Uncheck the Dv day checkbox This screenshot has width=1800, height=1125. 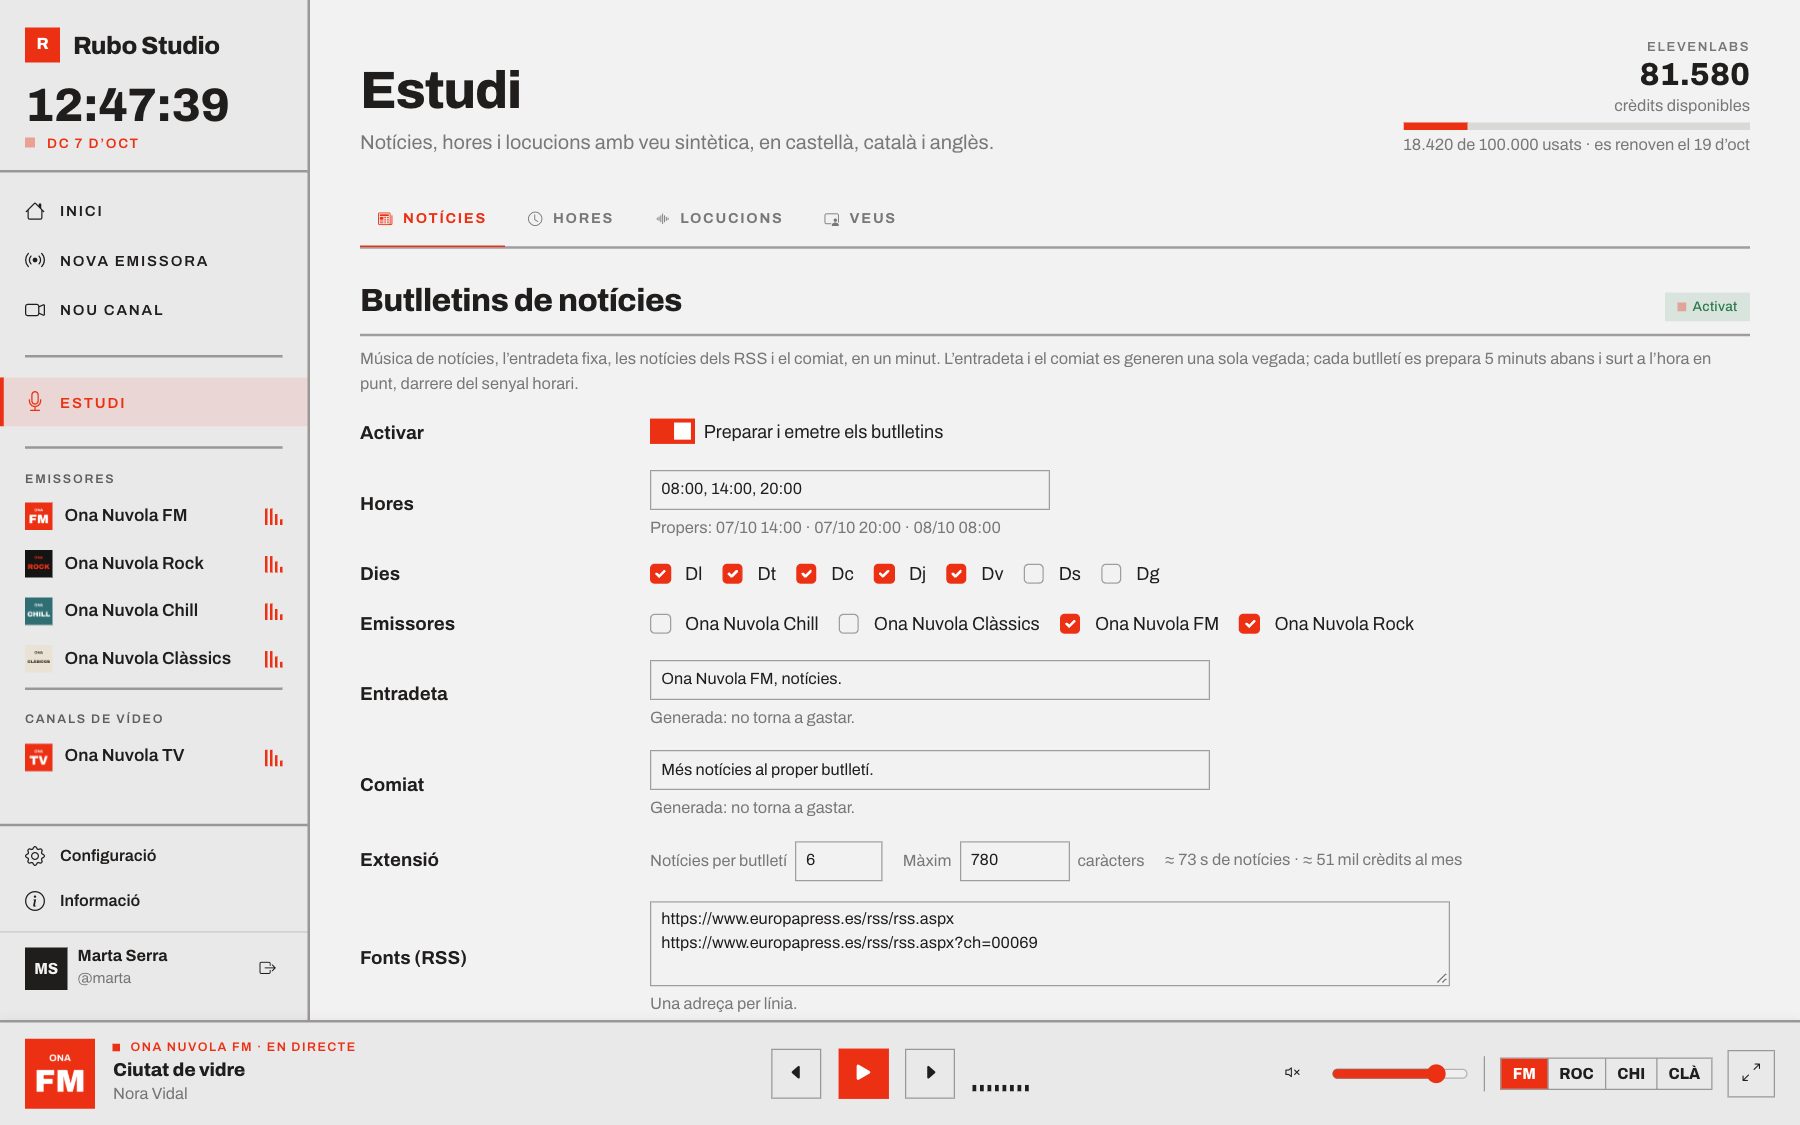956,574
